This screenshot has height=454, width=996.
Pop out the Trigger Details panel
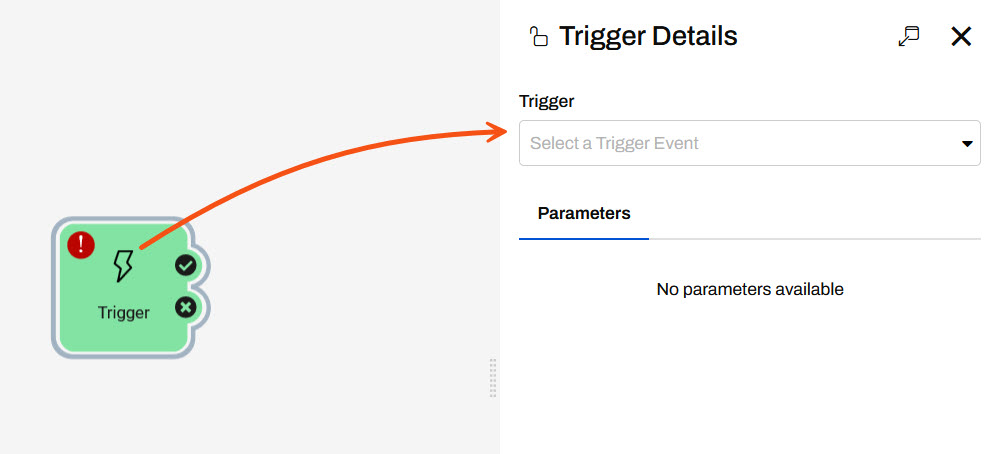[908, 37]
